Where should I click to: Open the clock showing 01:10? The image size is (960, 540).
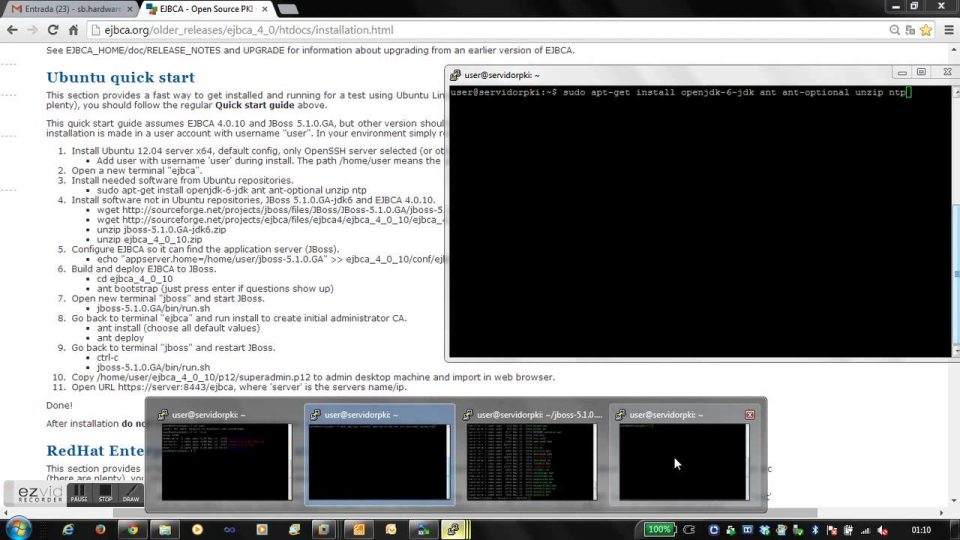(x=921, y=530)
